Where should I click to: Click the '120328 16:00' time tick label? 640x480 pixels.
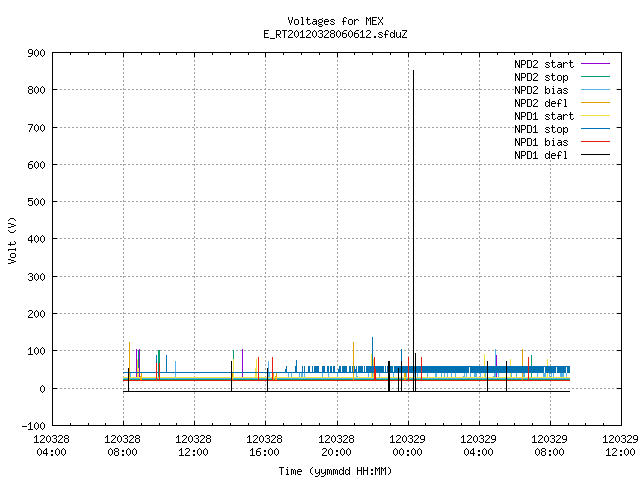point(264,446)
